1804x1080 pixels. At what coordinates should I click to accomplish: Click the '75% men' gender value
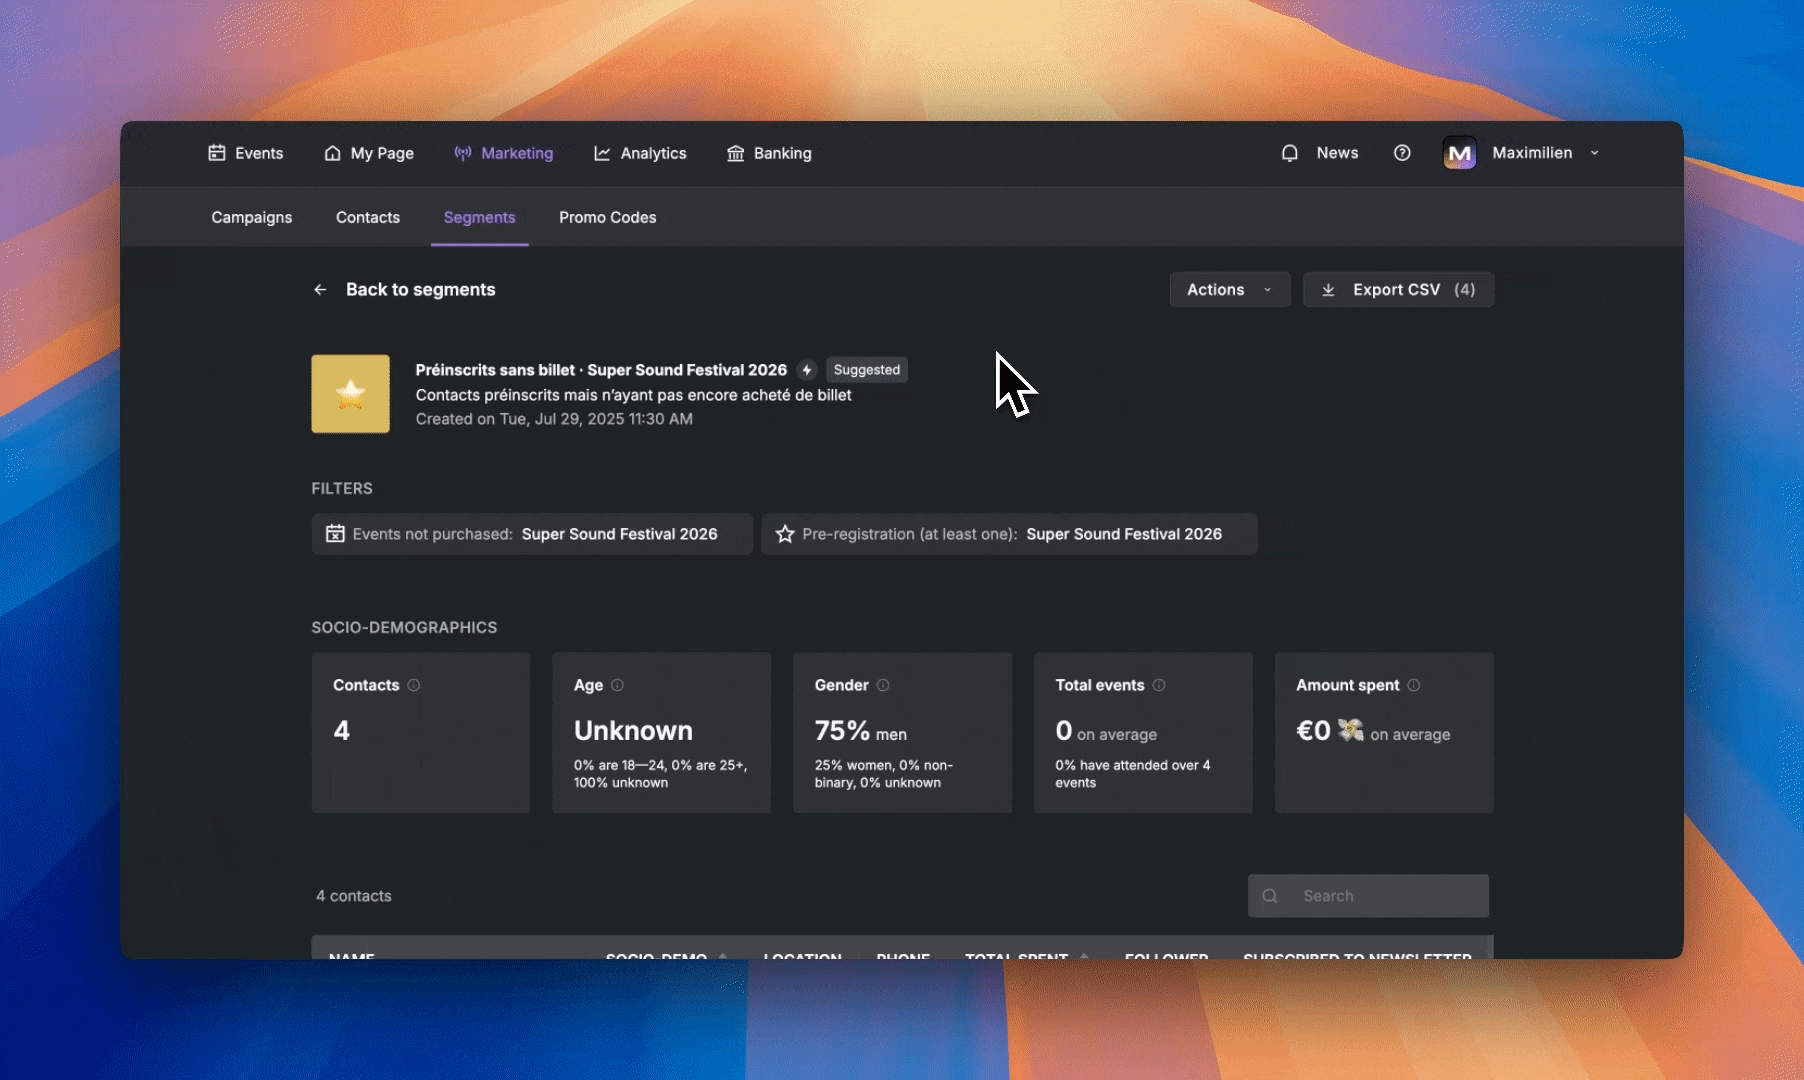pos(860,731)
